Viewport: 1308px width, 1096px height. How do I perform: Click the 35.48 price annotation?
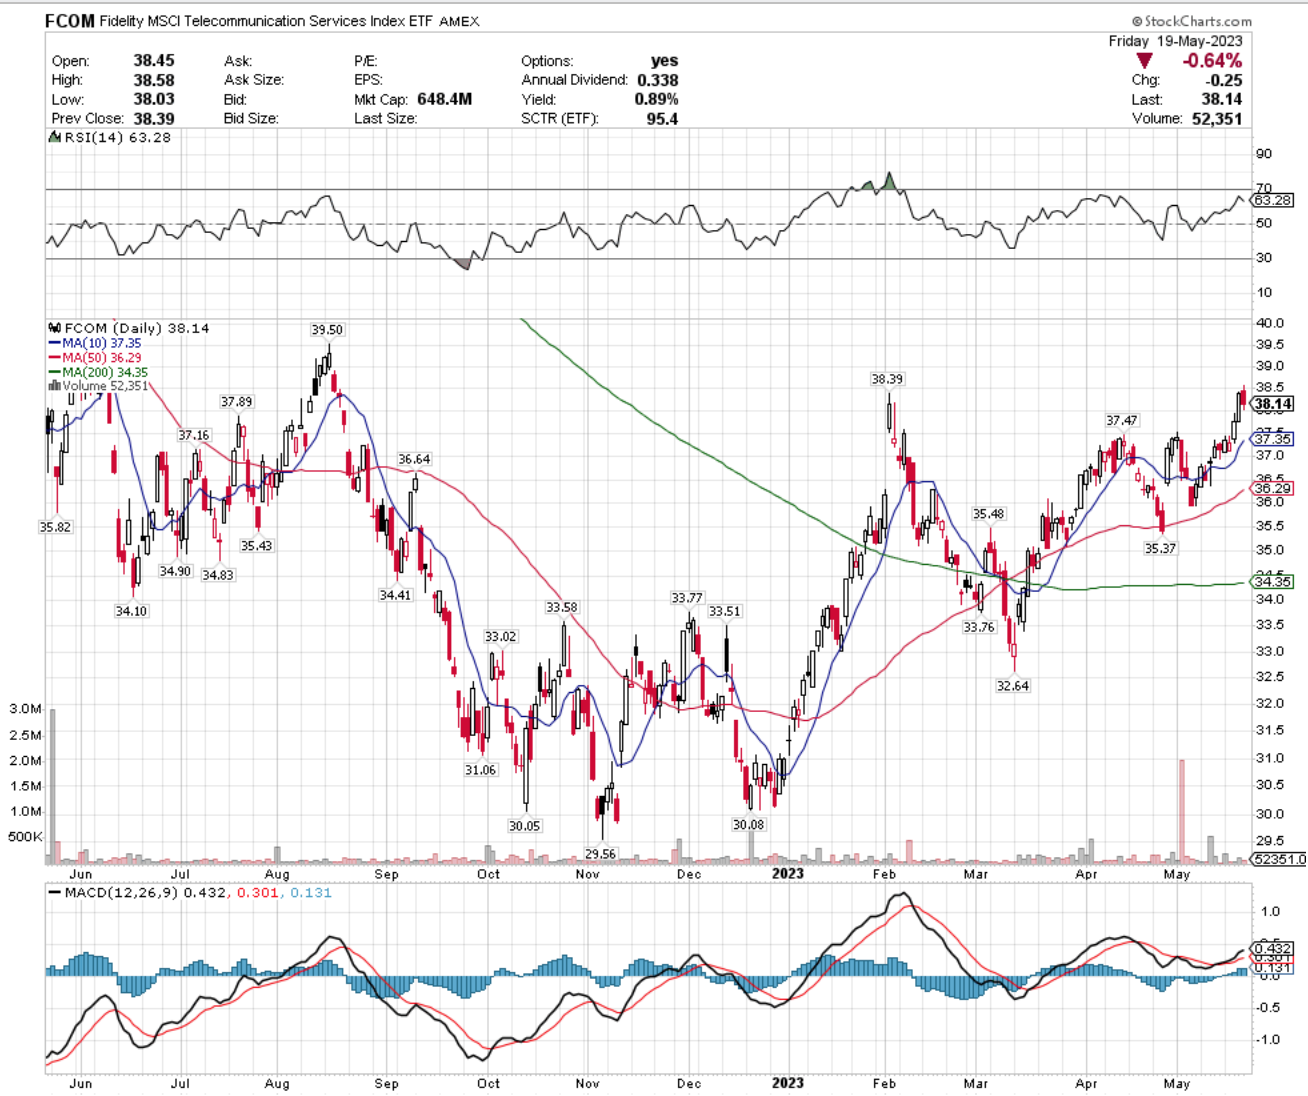coord(989,514)
